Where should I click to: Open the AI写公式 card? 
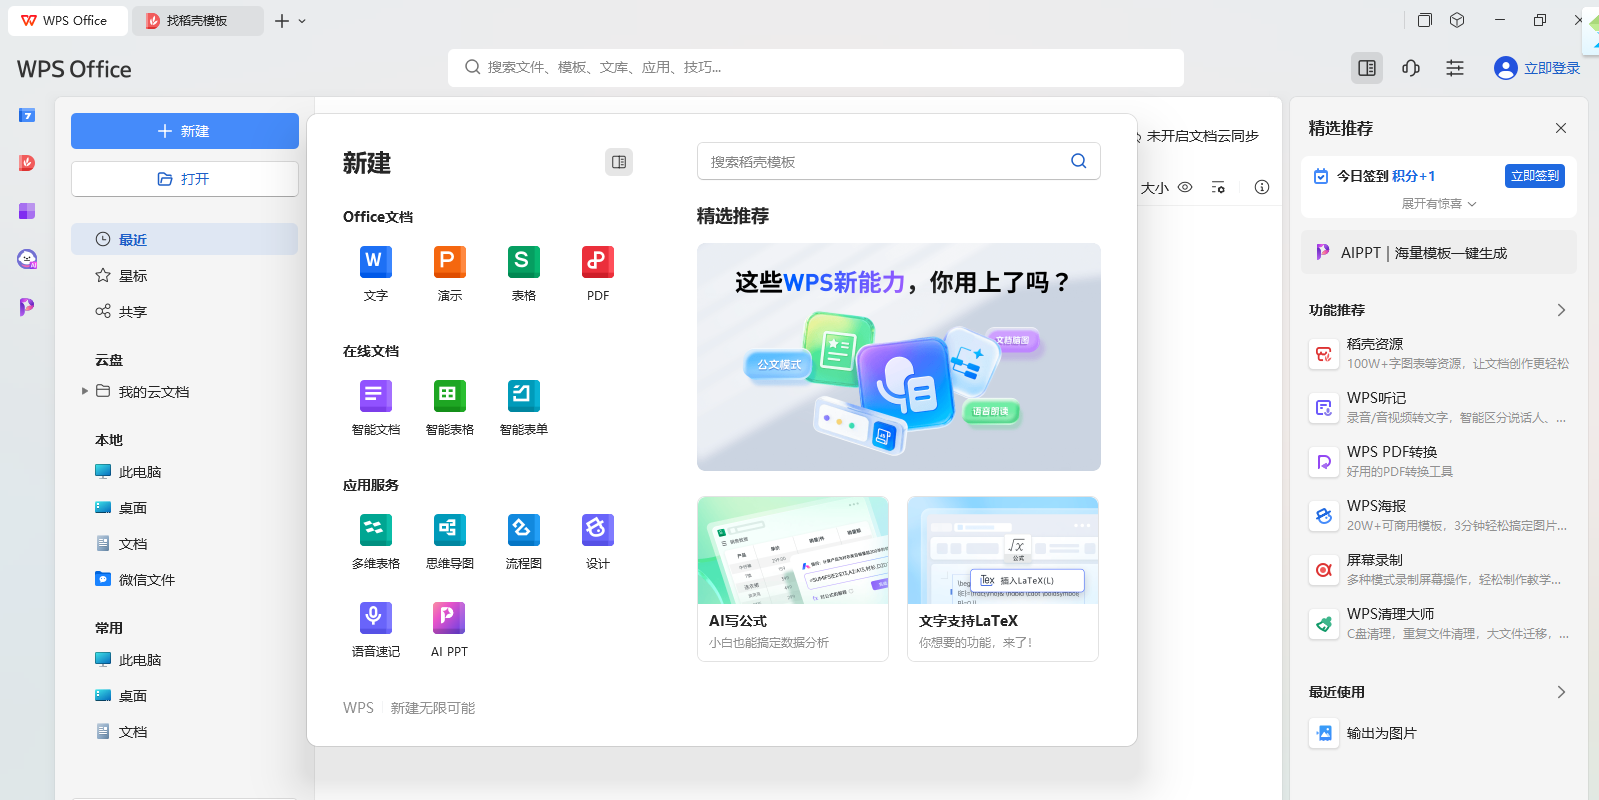point(793,579)
